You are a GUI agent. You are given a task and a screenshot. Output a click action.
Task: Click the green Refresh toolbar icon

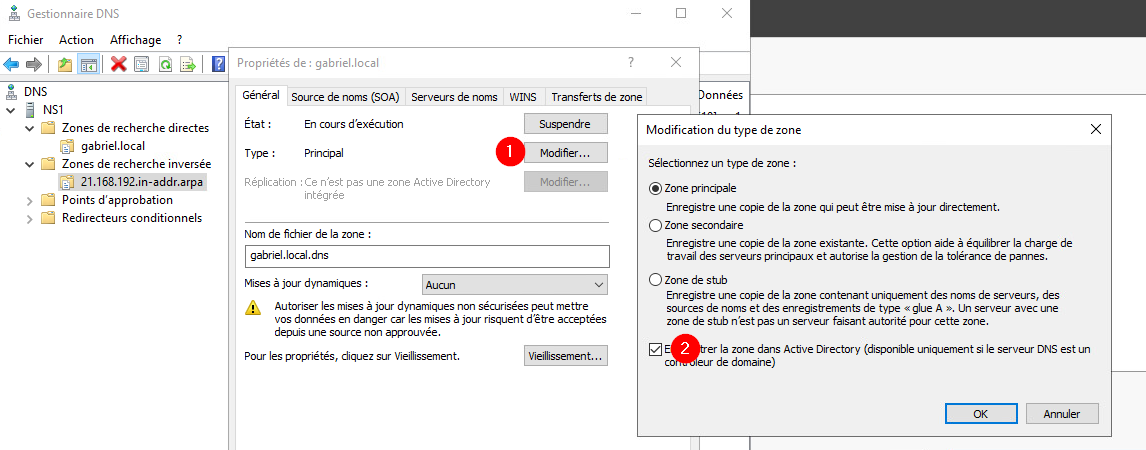pos(165,65)
